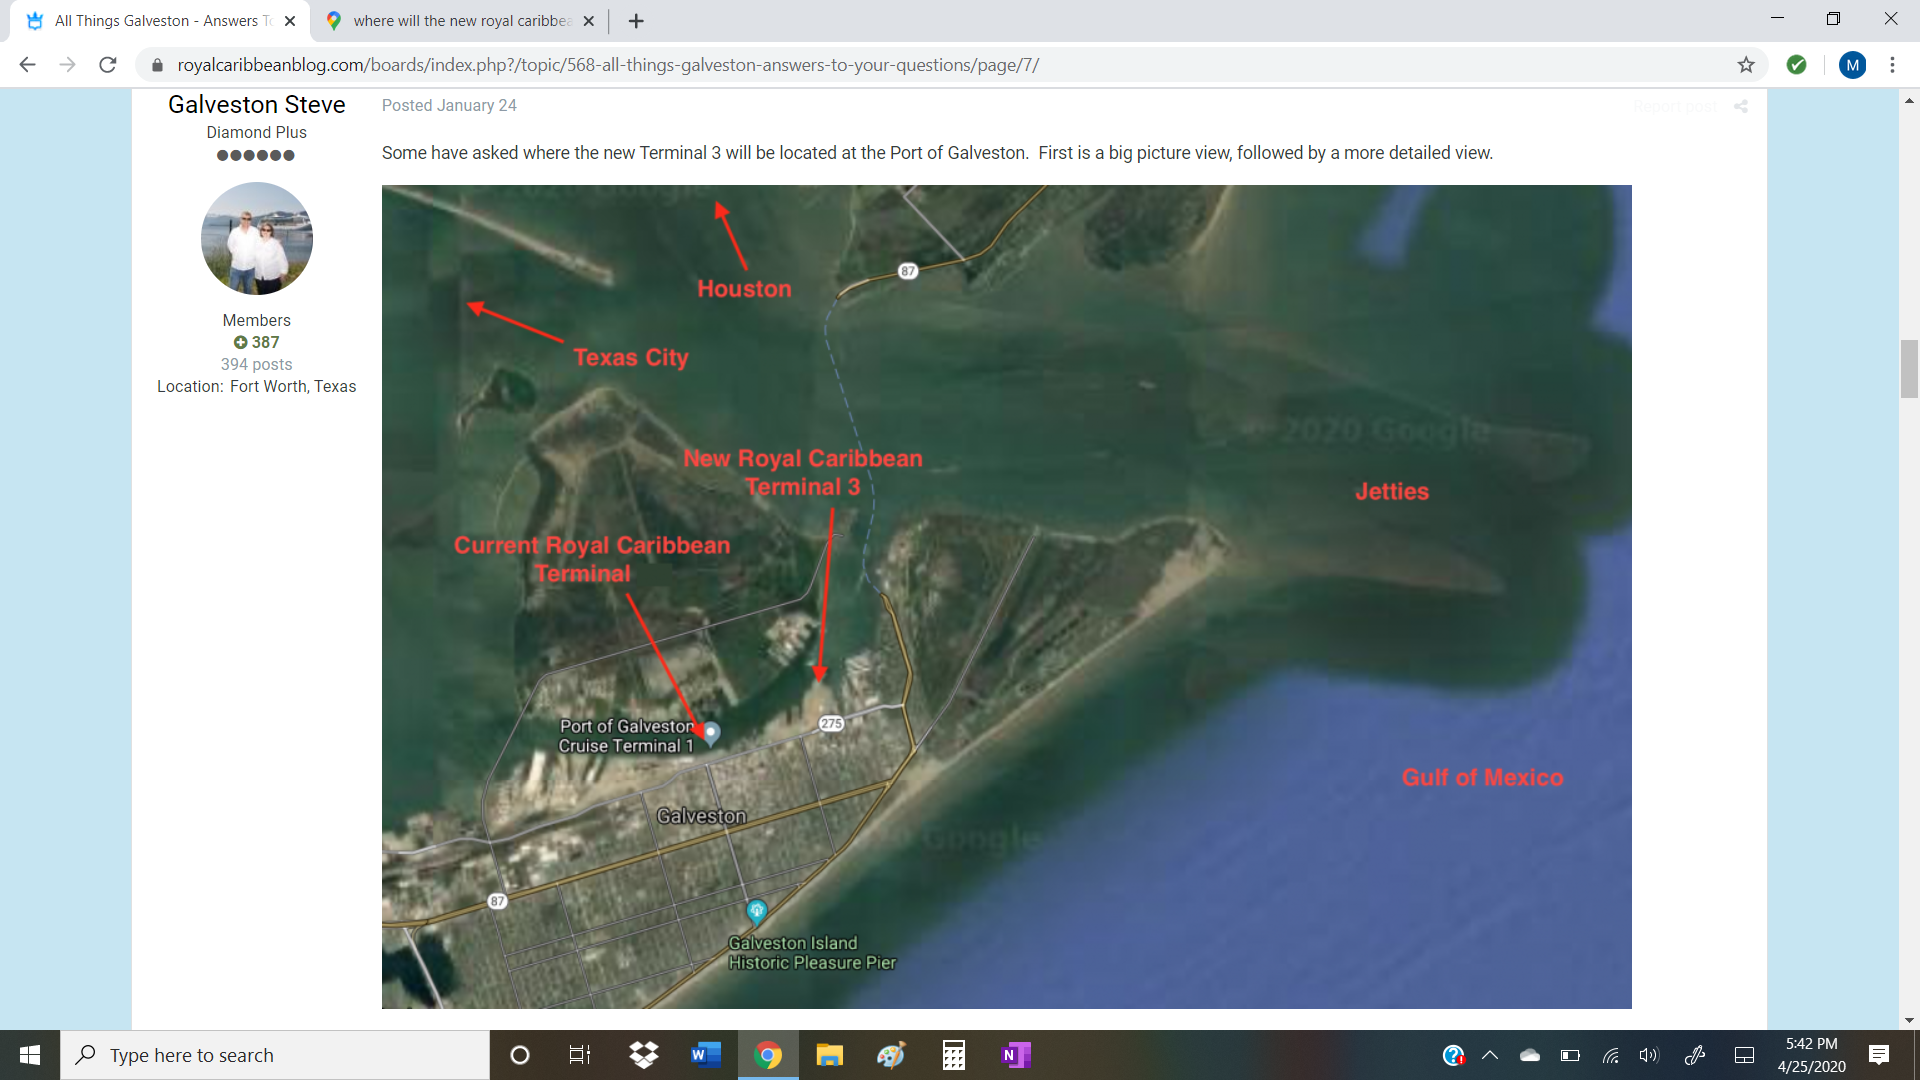Click the 387 reputation badge
This screenshot has height=1080, width=1920.
pyautogui.click(x=257, y=342)
